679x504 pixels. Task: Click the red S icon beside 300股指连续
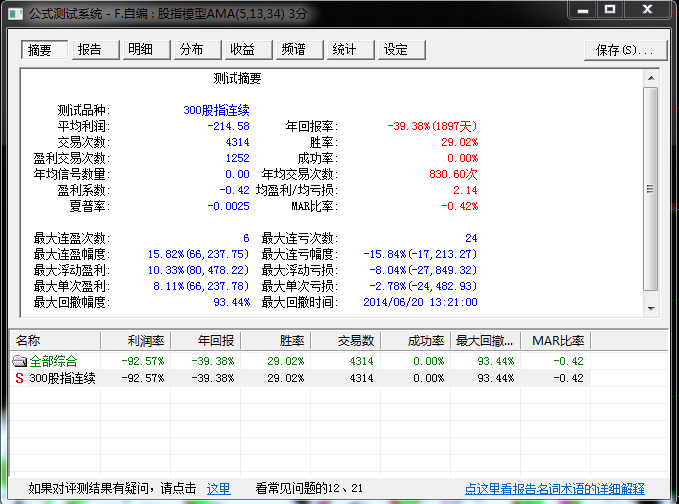19,378
